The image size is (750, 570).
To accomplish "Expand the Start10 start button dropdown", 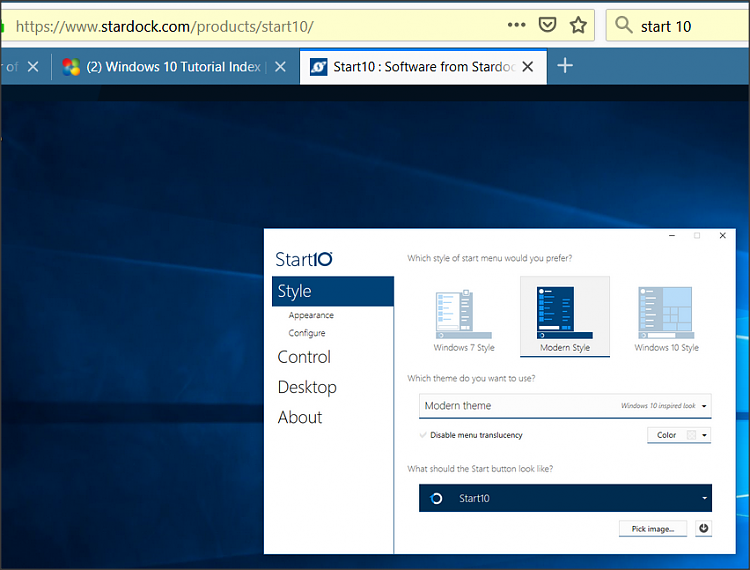I will (565, 498).
